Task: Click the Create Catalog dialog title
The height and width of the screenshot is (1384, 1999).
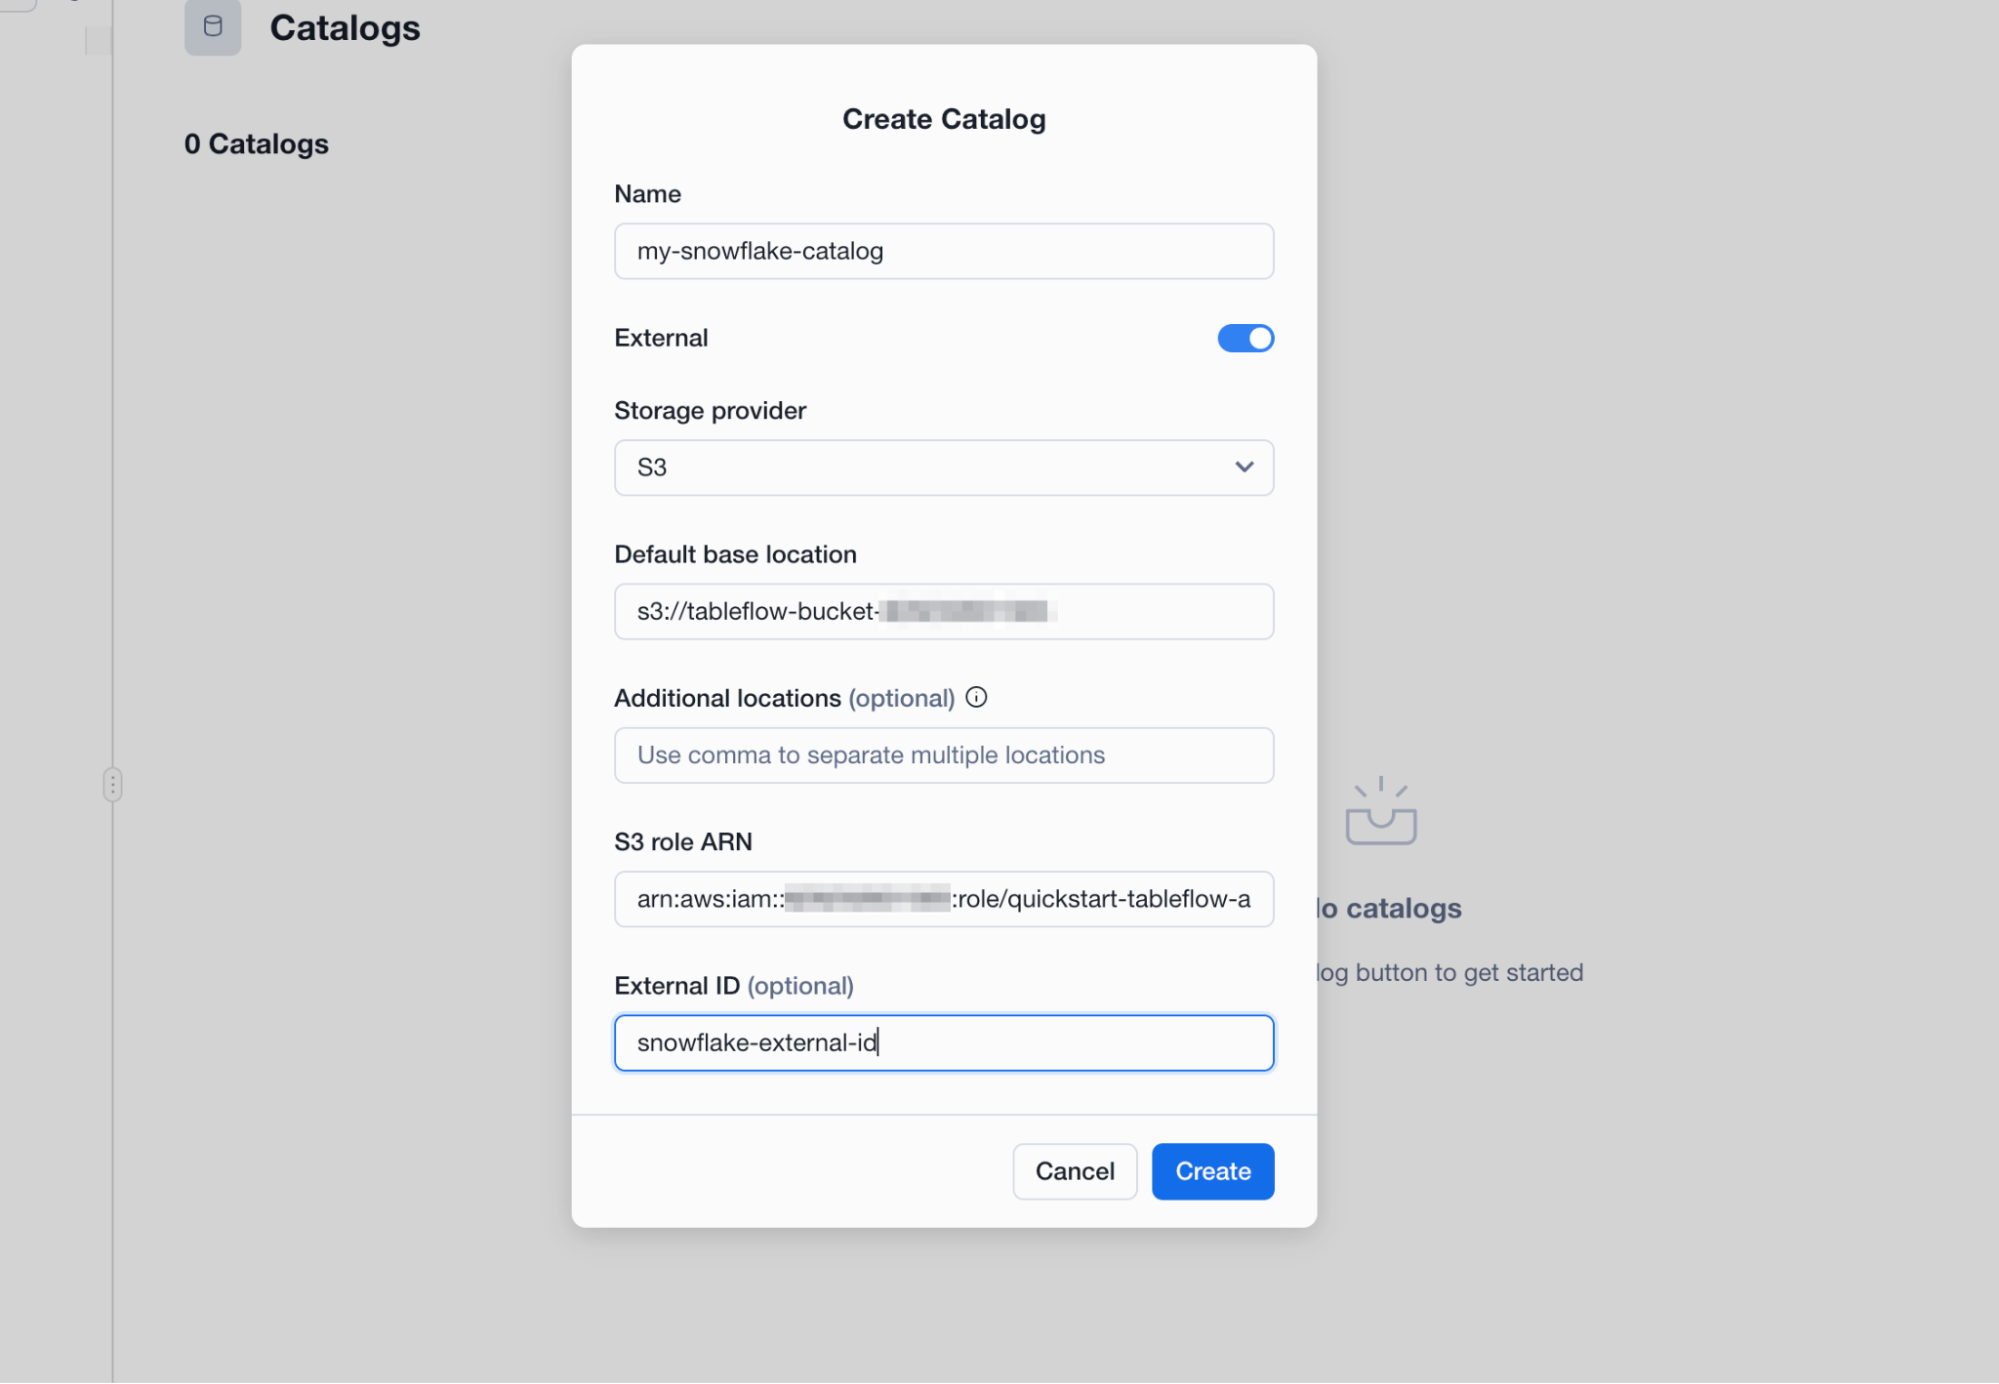Action: click(943, 119)
